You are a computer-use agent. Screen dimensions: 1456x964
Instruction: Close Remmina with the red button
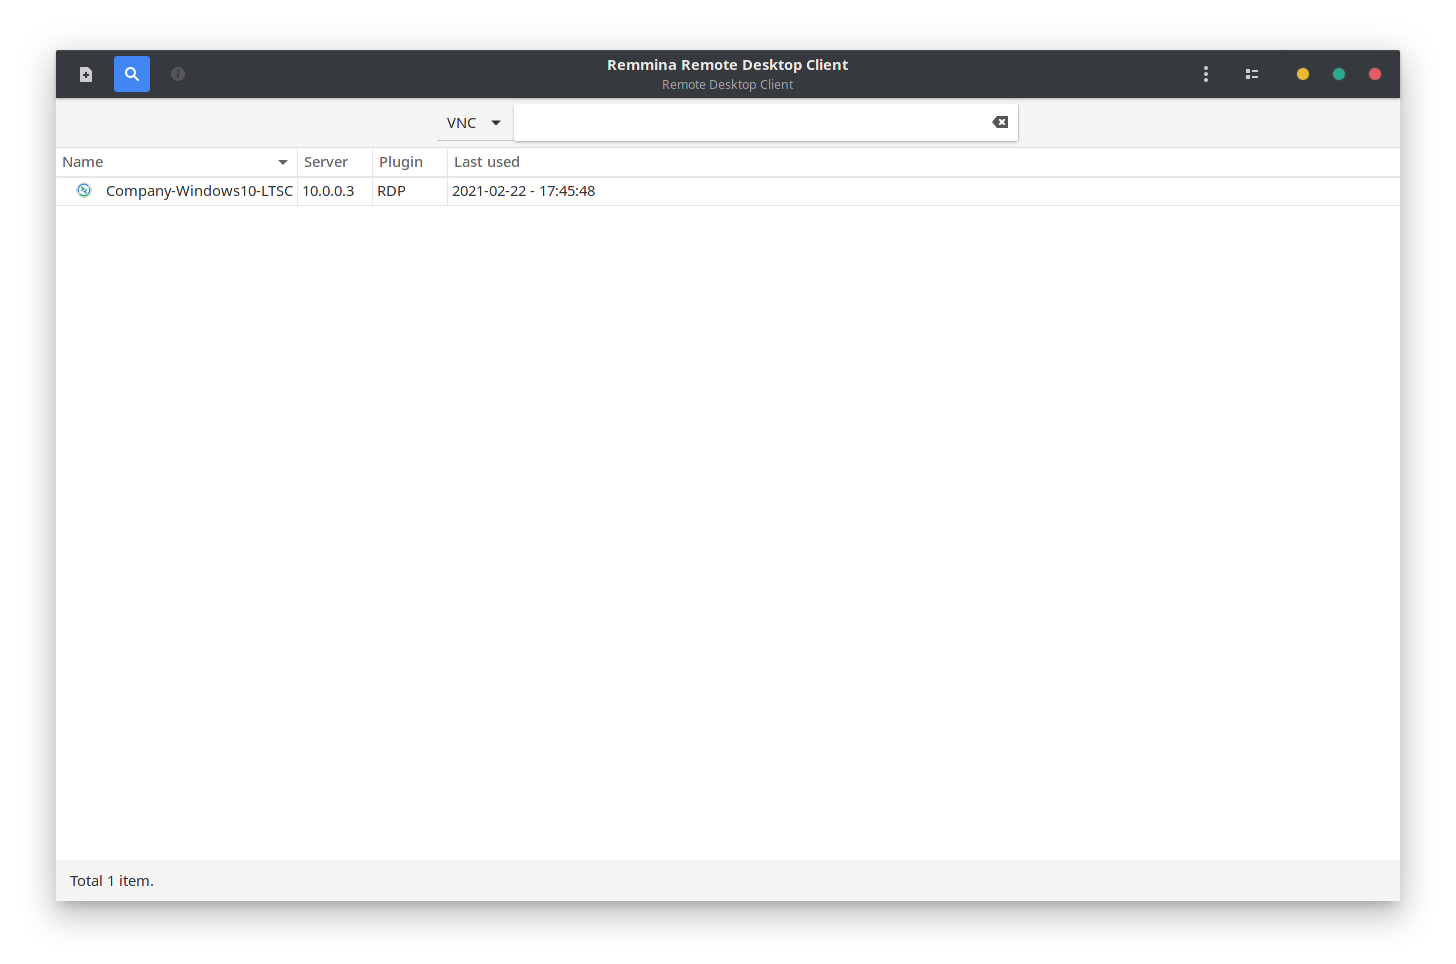pos(1375,74)
